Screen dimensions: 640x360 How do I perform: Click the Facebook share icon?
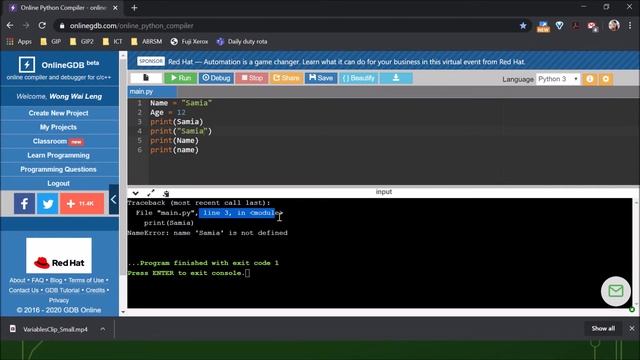(24, 203)
